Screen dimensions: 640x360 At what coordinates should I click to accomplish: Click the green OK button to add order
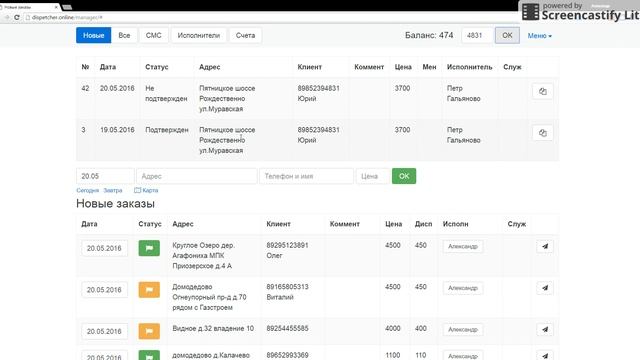[x=404, y=176]
